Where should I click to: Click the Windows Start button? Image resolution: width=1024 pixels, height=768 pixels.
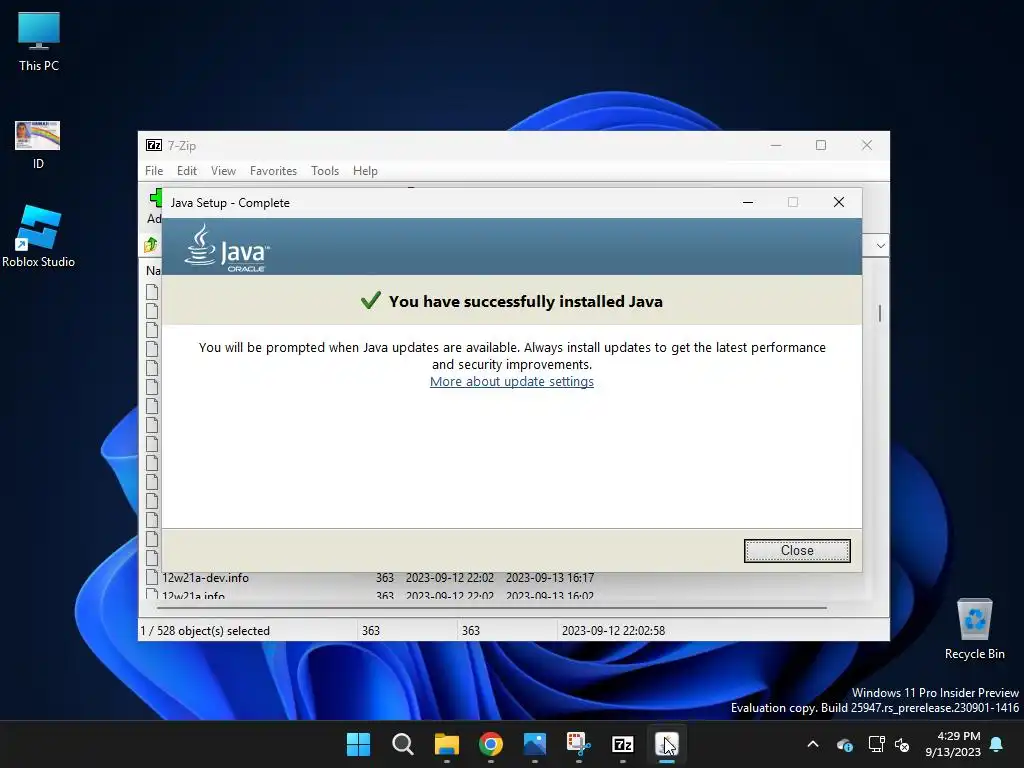358,744
